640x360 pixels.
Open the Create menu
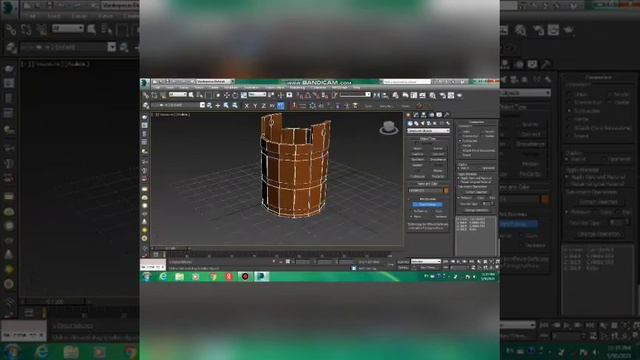point(214,88)
